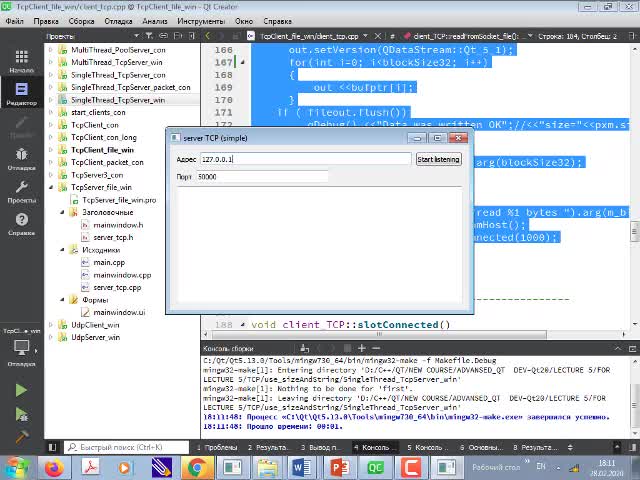Open the kit selector monitor icon
This screenshot has height=480, width=640.
pos(22,348)
